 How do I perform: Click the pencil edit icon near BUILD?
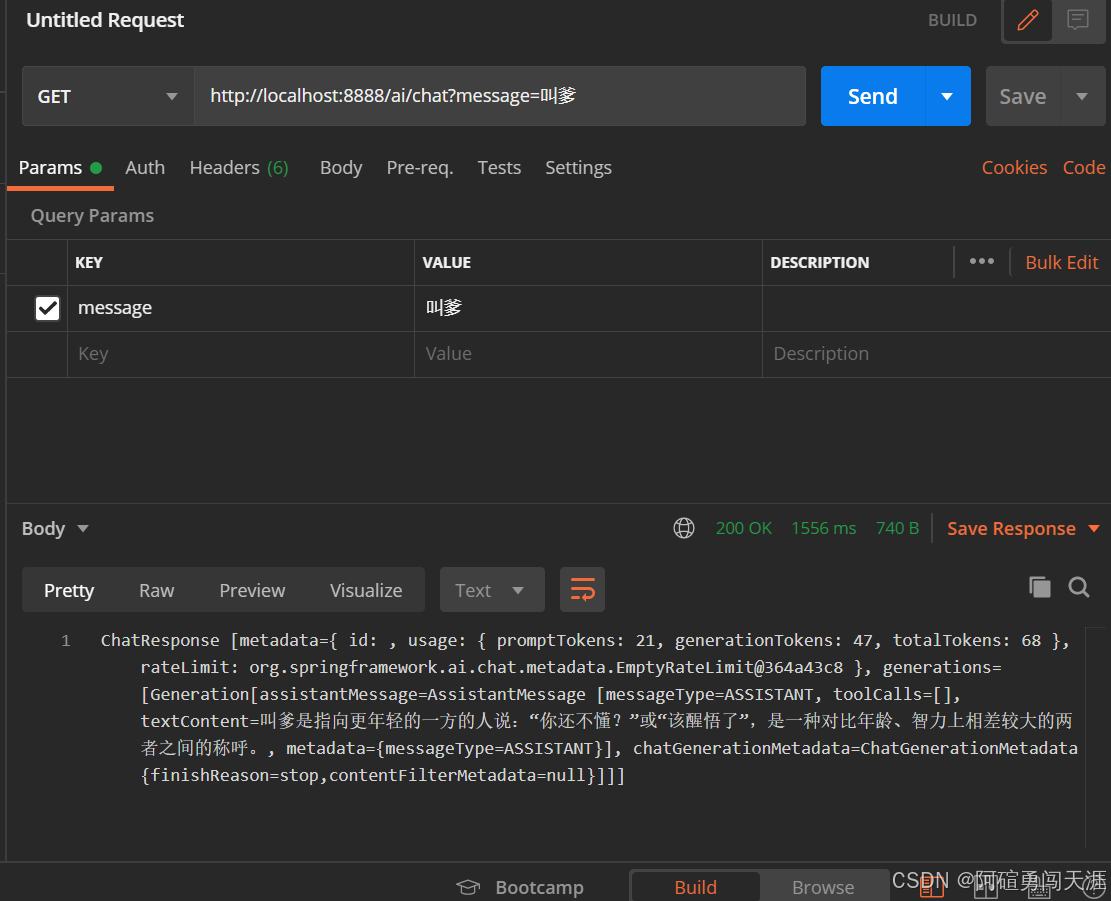tap(1027, 20)
